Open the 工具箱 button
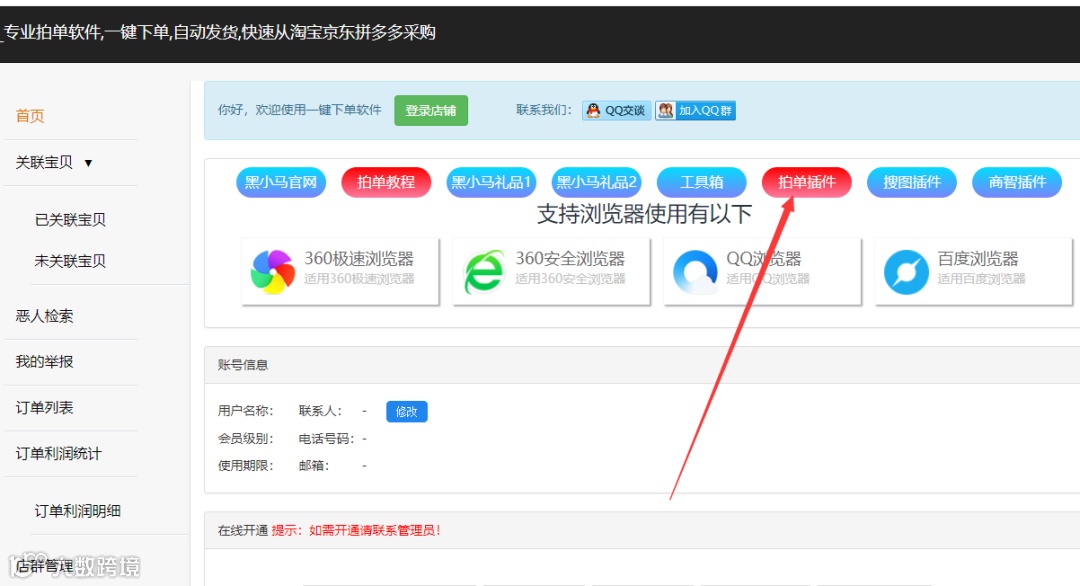Viewport: 1080px width, 586px height. (702, 182)
